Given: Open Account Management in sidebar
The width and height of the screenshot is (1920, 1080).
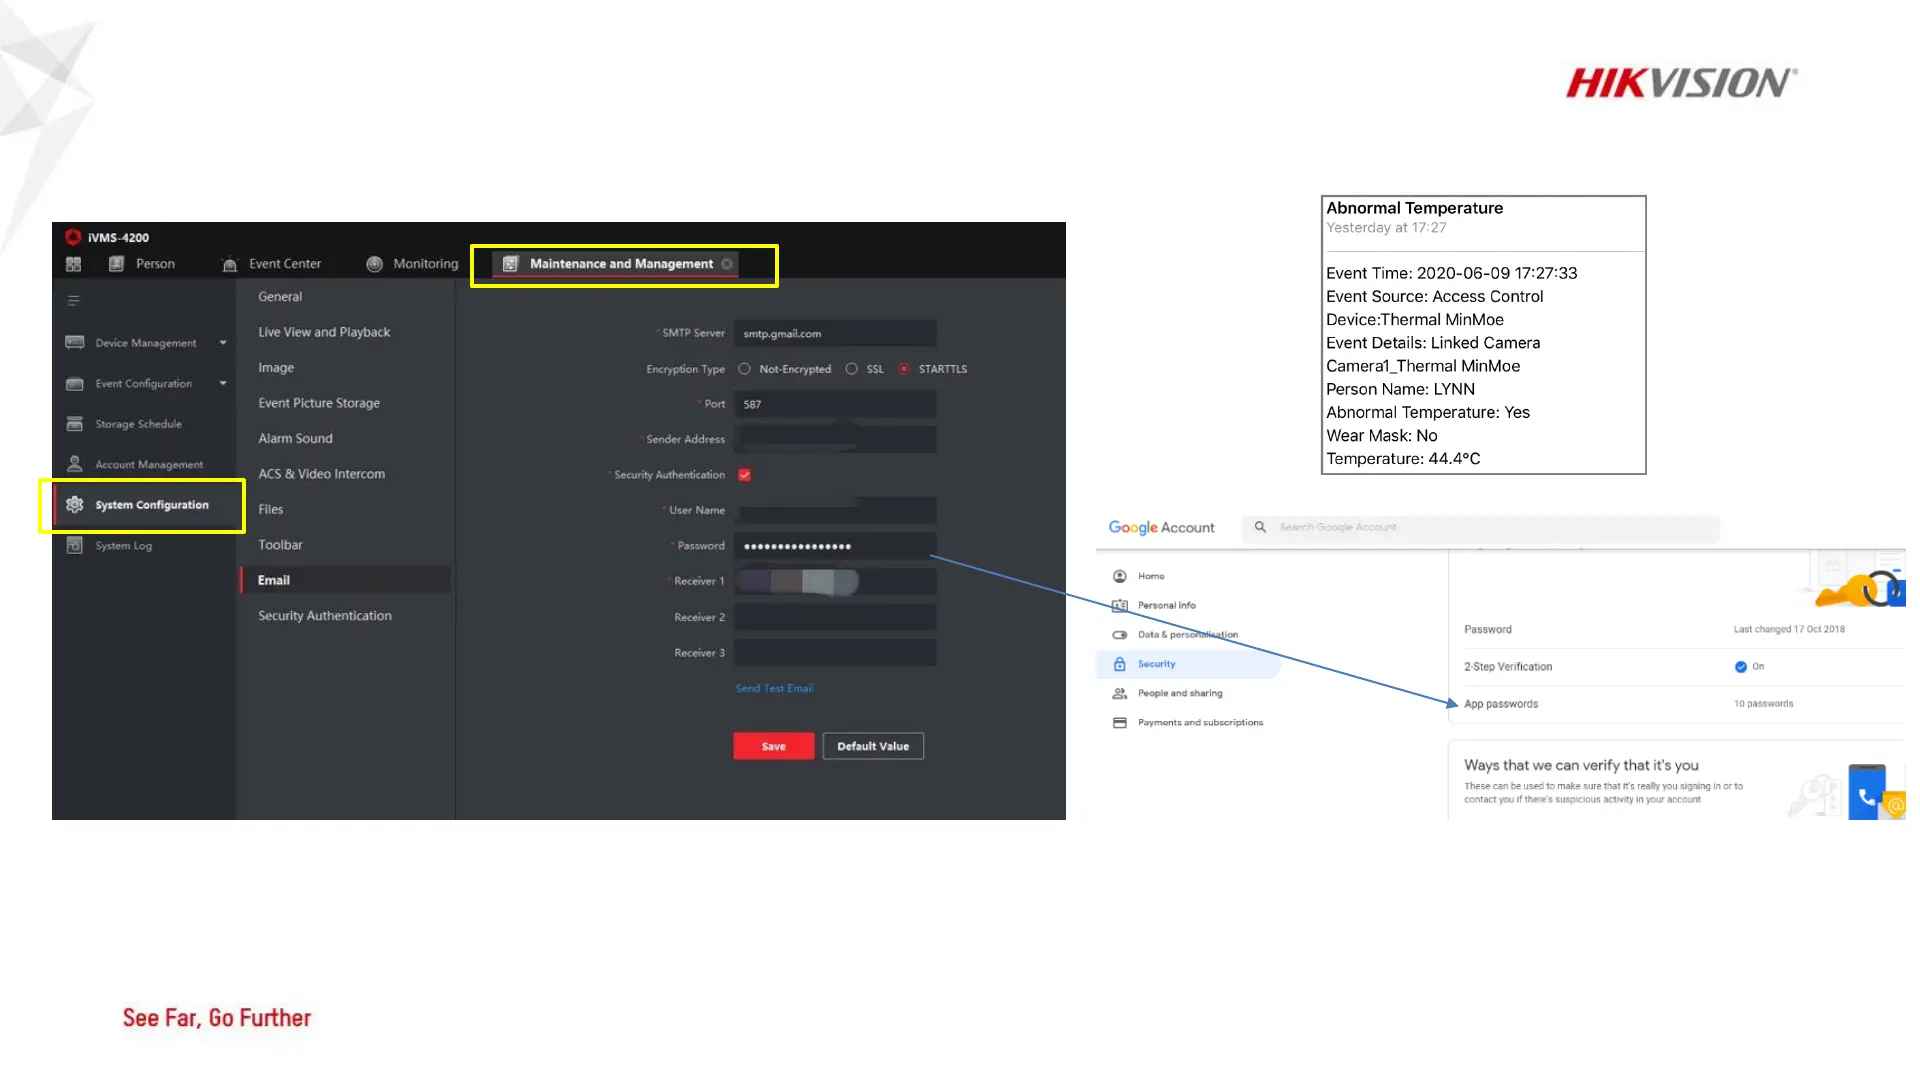Looking at the screenshot, I should tap(149, 464).
